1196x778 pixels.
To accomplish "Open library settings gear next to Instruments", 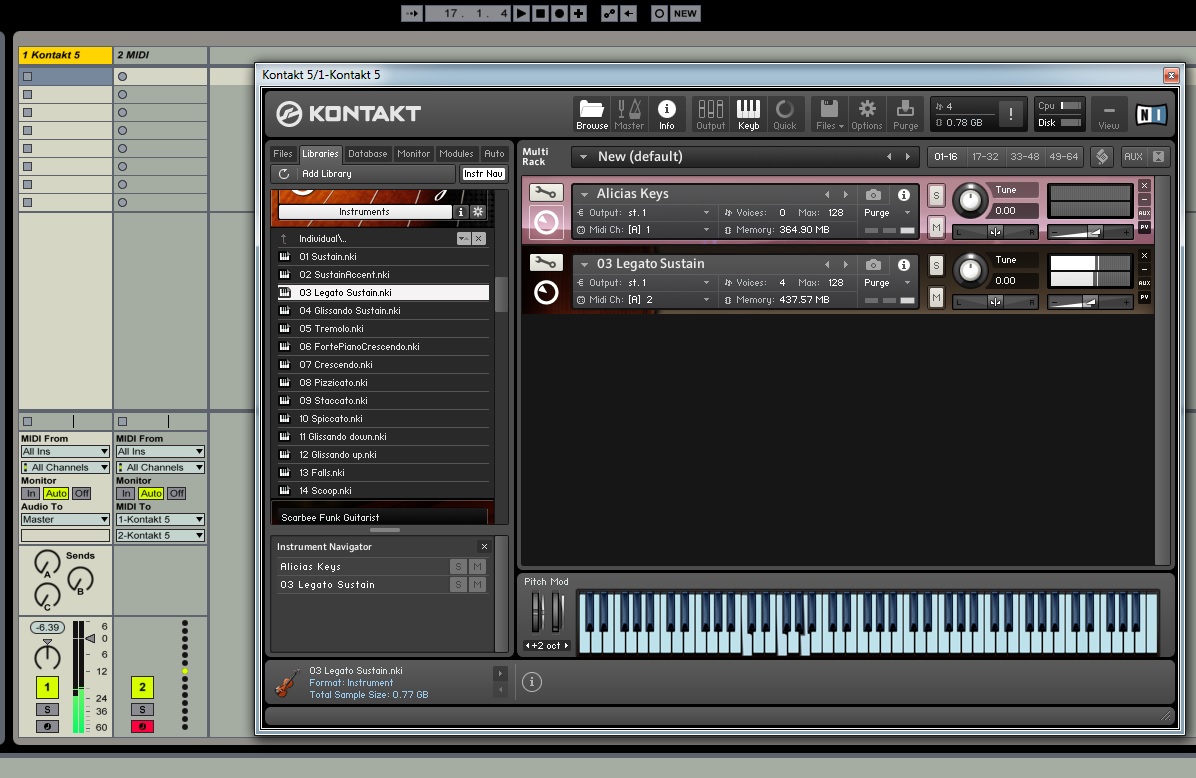I will pyautogui.click(x=478, y=212).
